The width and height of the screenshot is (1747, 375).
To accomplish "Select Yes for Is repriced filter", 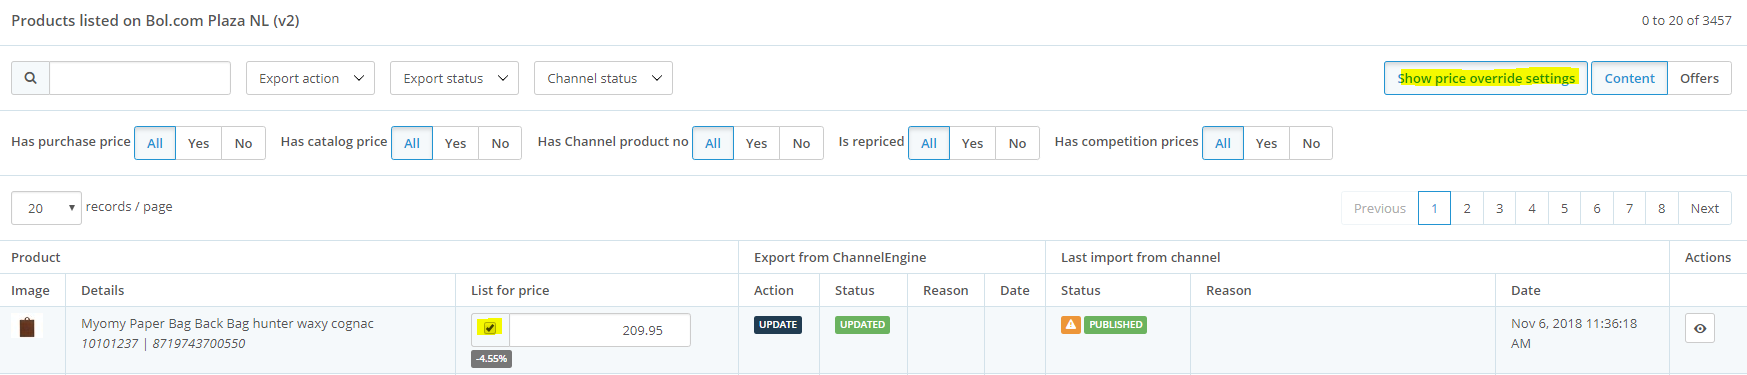I will click(973, 143).
